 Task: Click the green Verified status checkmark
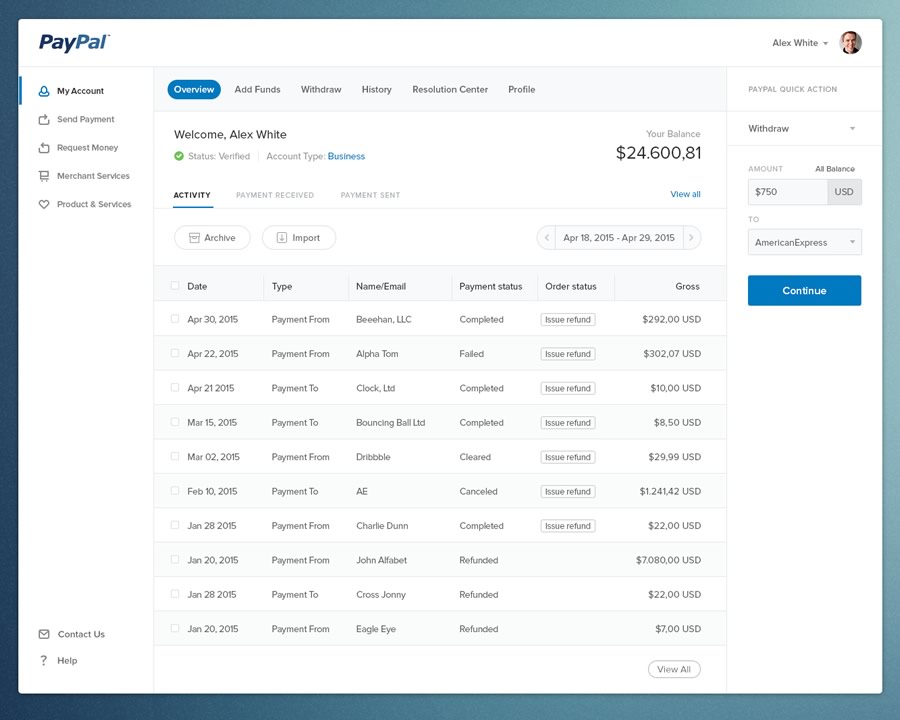[179, 156]
